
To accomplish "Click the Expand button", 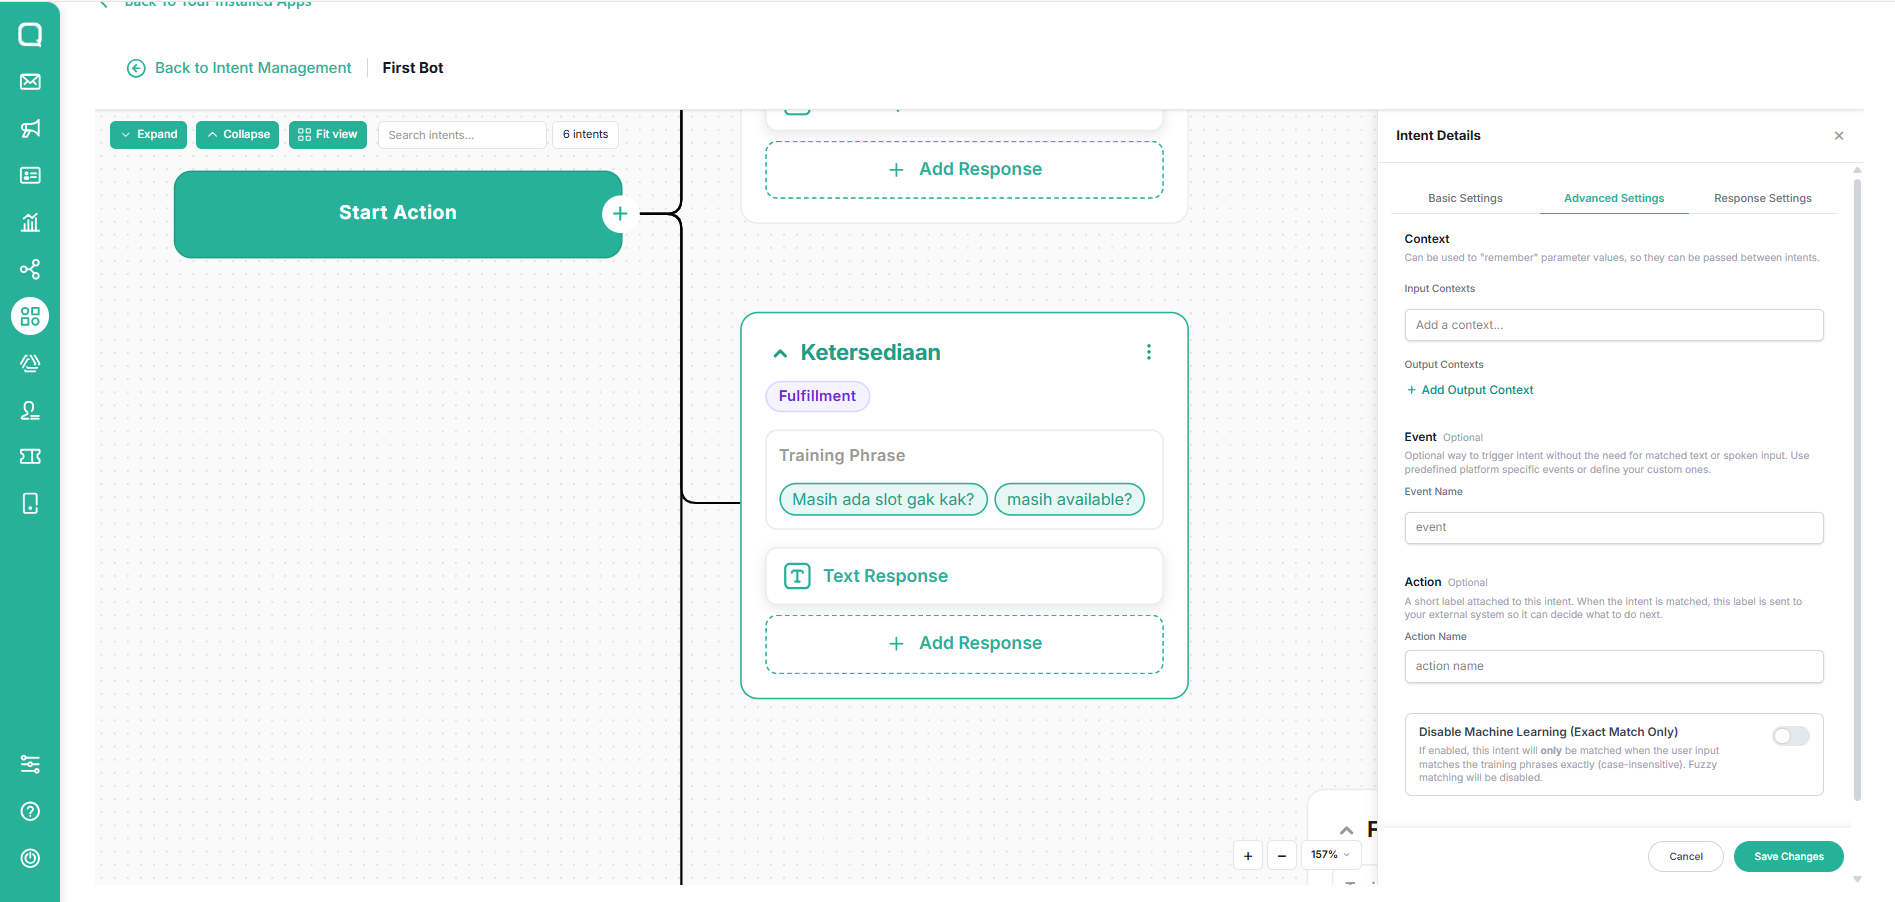I will (x=149, y=135).
